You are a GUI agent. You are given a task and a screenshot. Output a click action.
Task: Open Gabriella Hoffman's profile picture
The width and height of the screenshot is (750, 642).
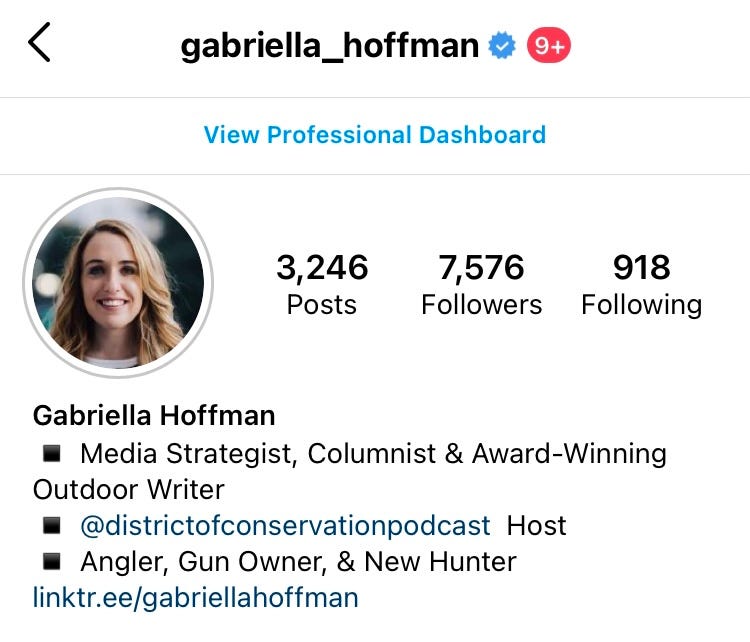click(x=118, y=283)
